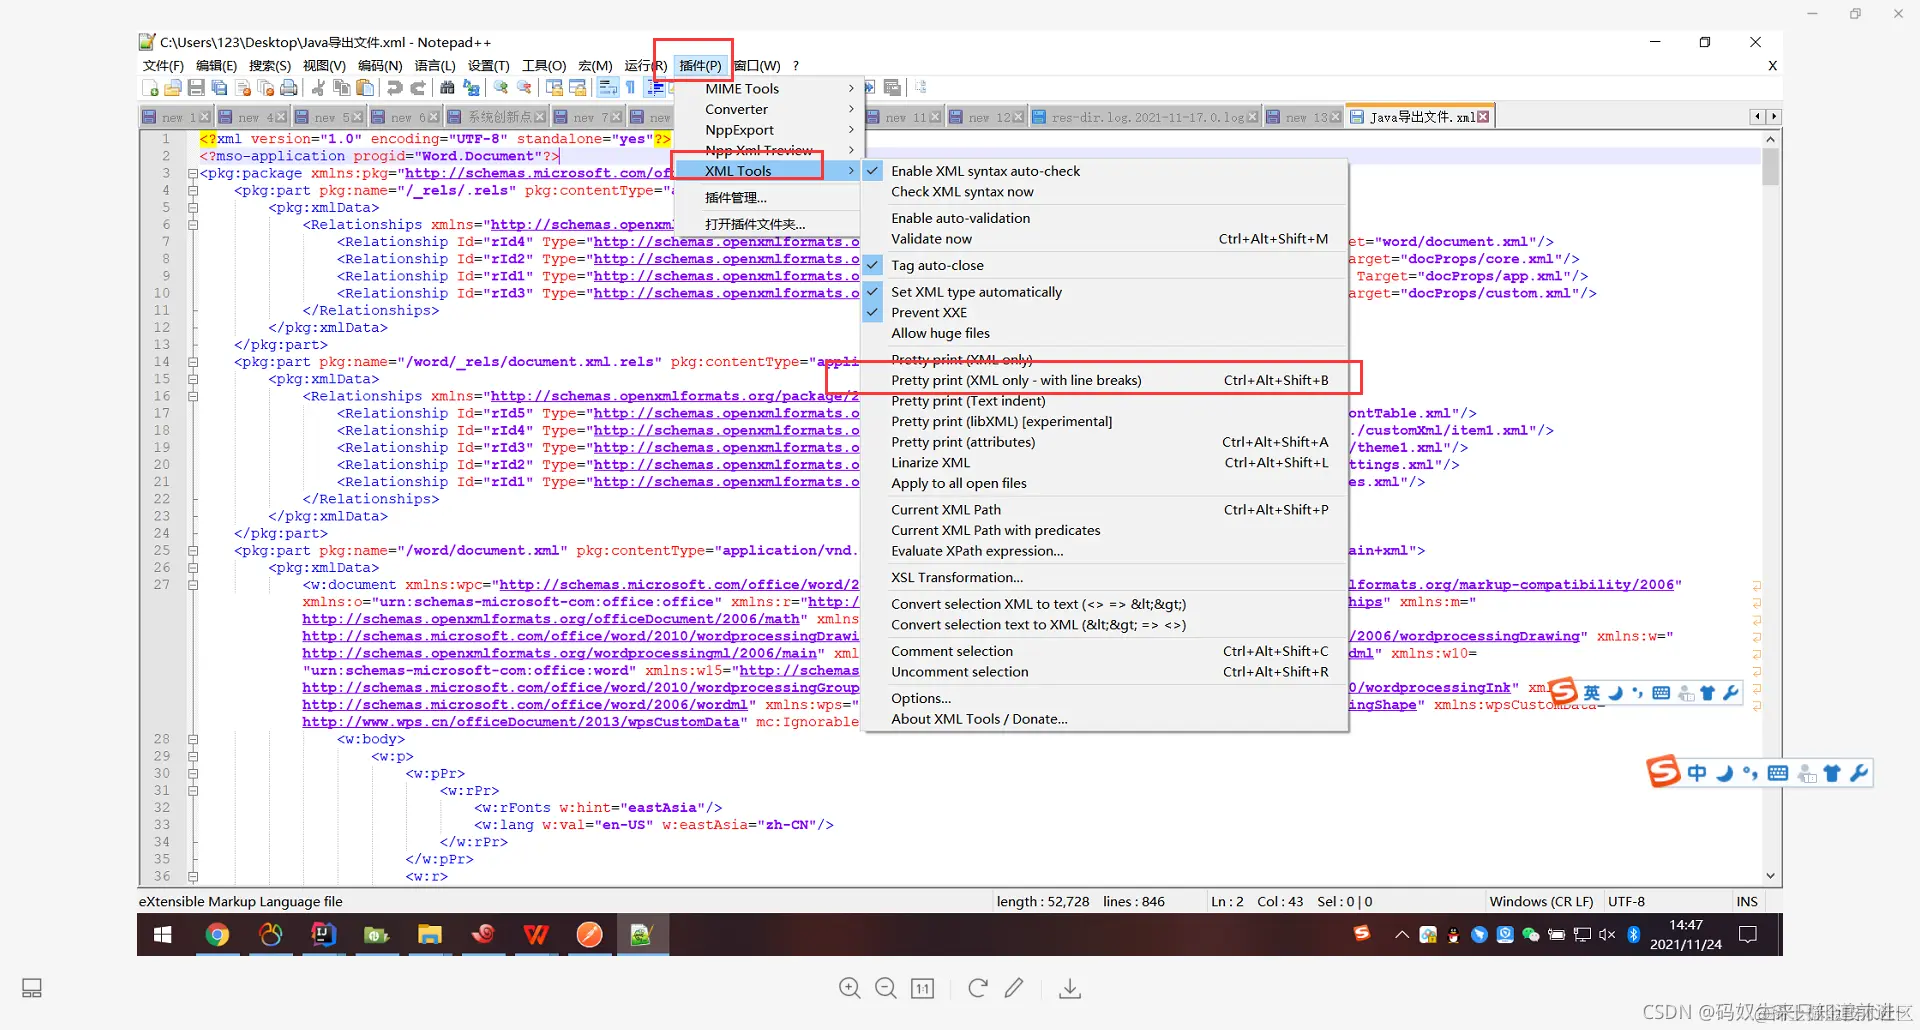Rotate the image in the viewer
The height and width of the screenshot is (1030, 1920).
[x=978, y=988]
